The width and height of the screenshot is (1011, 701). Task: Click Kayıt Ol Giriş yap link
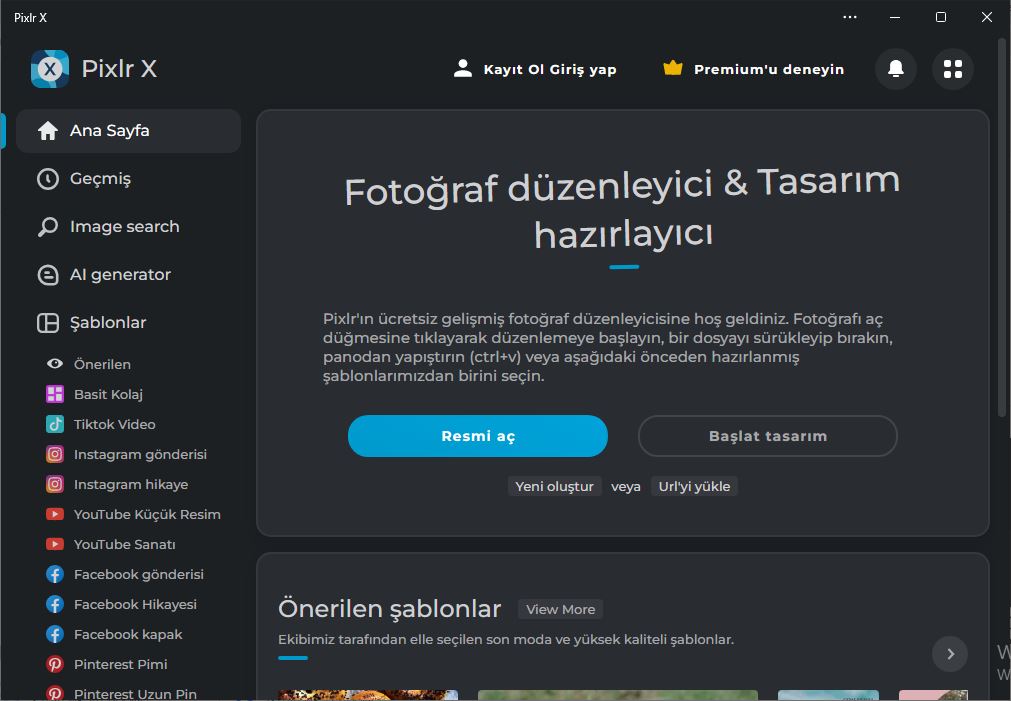(x=550, y=69)
